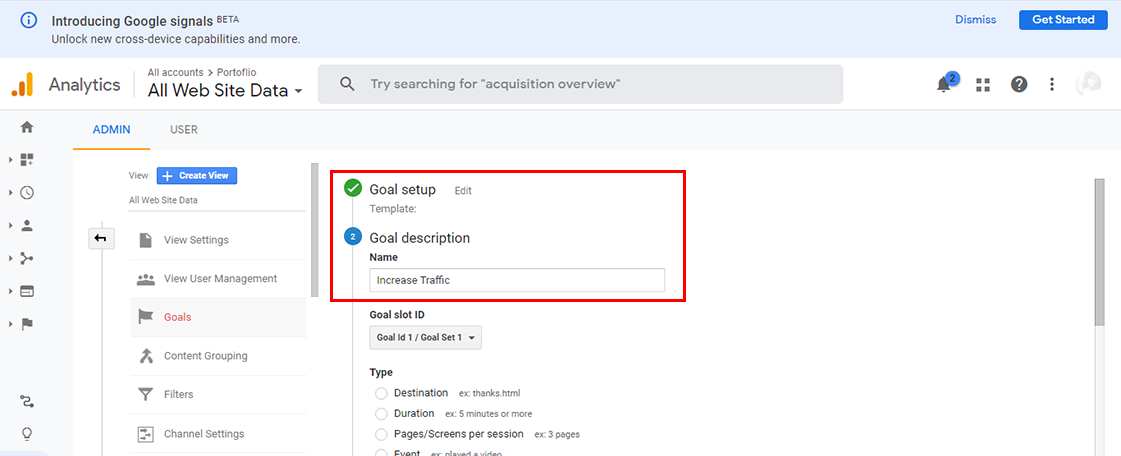Viewport: 1121px width, 456px height.
Task: Open the three-dot more options menu
Action: (x=1052, y=85)
